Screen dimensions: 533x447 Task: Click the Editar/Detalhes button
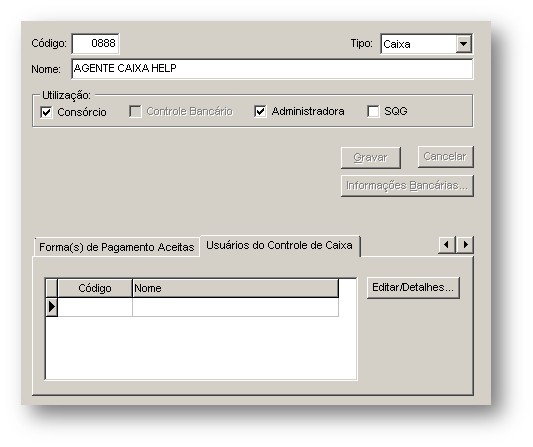tap(413, 288)
